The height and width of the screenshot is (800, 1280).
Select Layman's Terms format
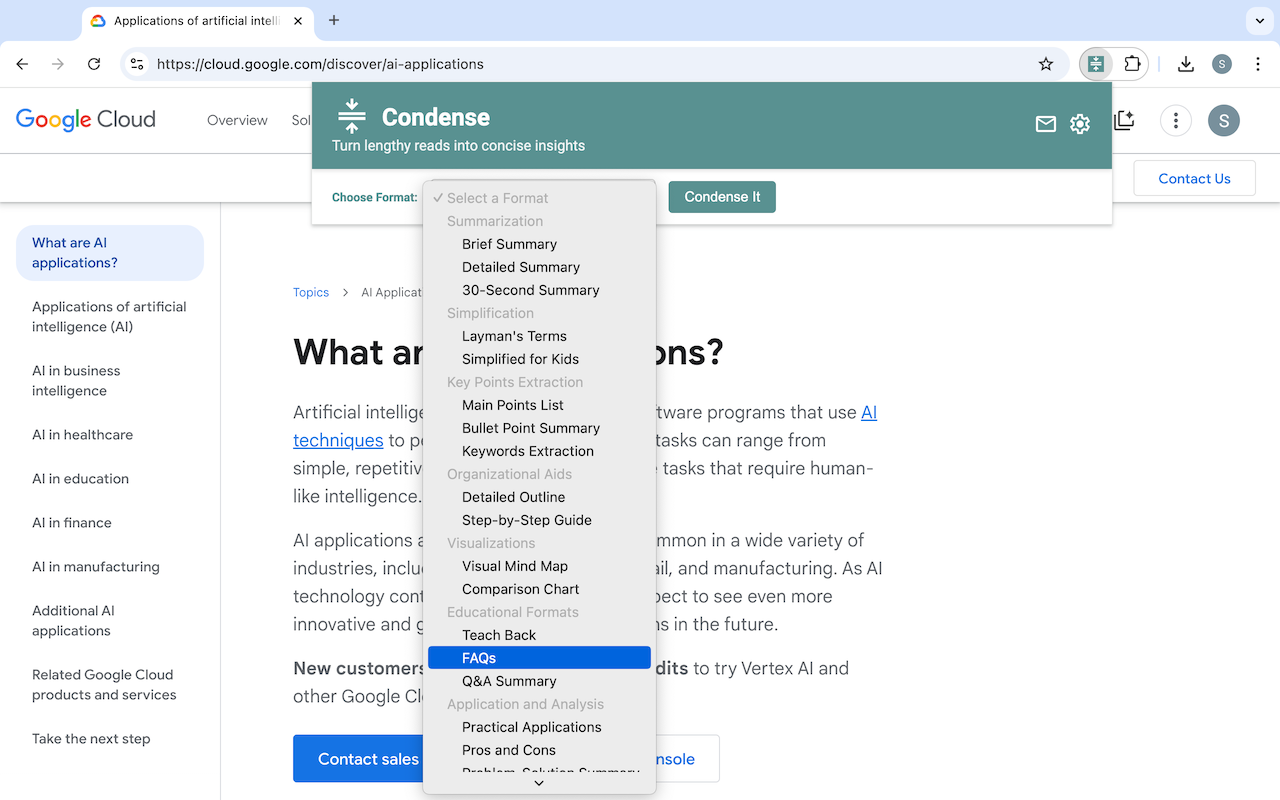(540, 336)
